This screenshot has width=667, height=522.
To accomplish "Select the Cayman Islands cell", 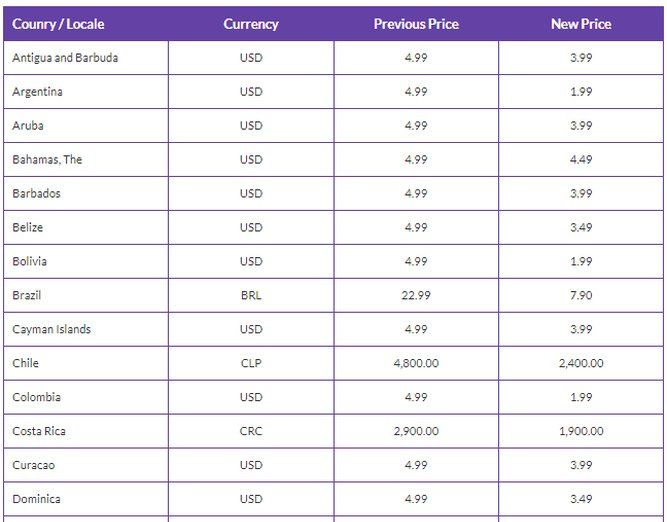I will click(x=51, y=330).
